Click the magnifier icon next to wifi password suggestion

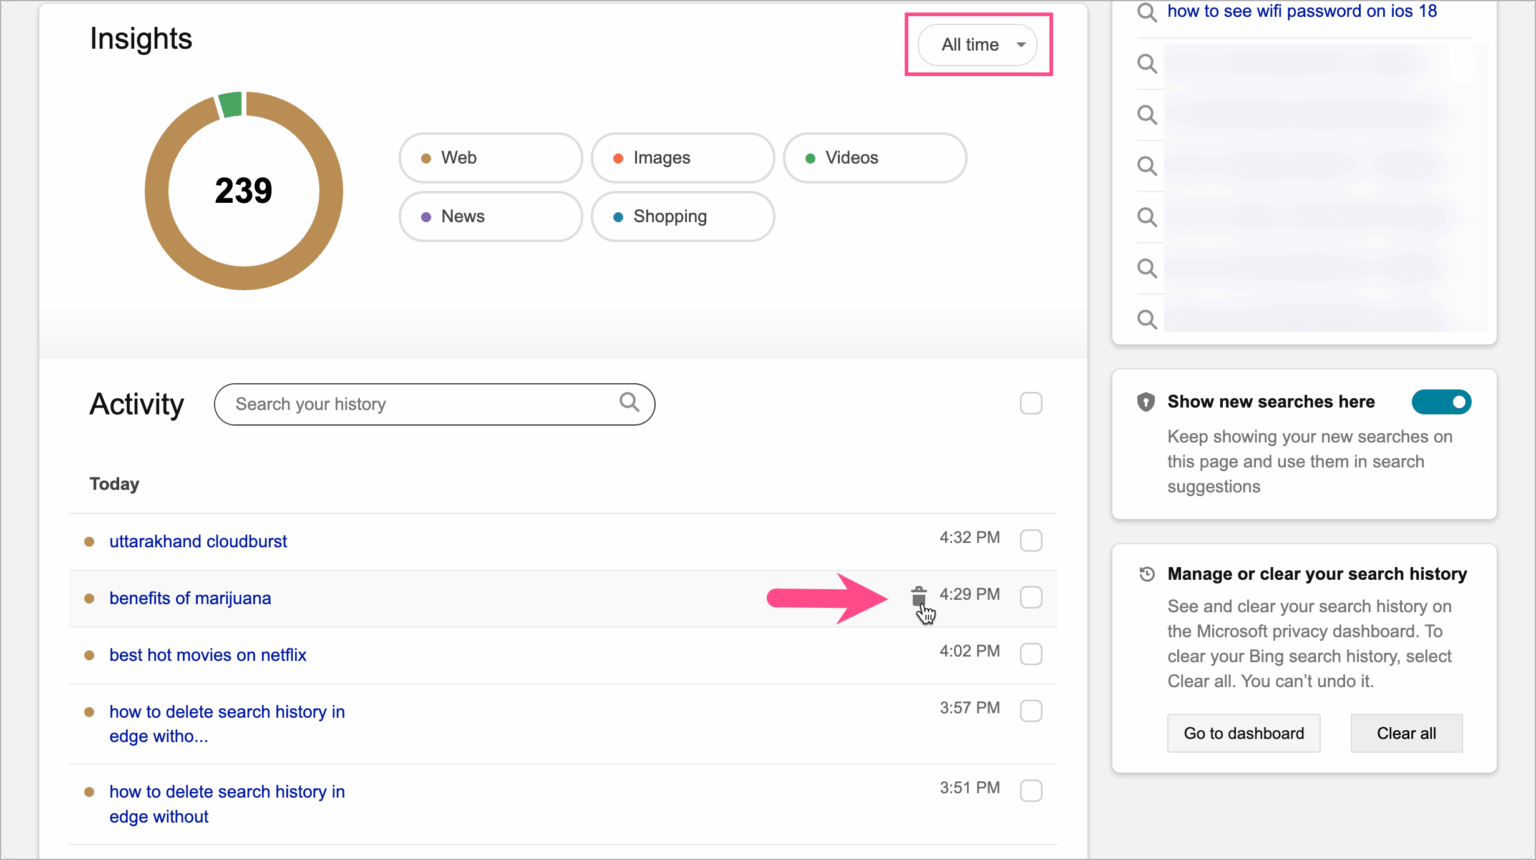pyautogui.click(x=1147, y=12)
